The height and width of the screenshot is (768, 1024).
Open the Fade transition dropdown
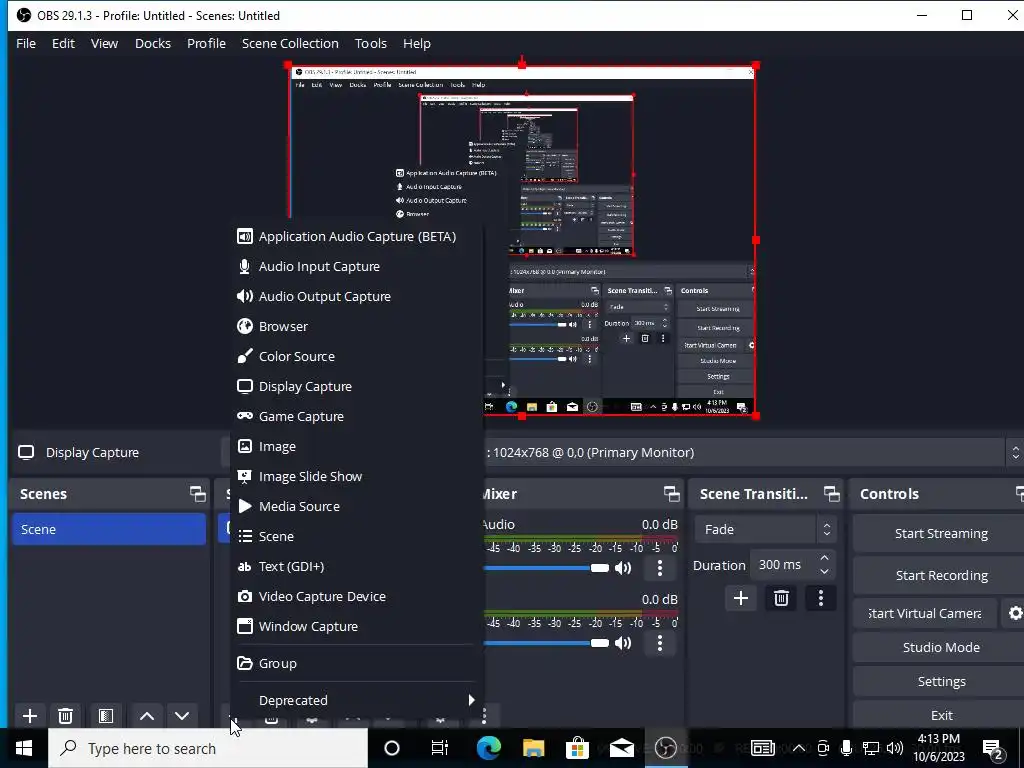(765, 529)
